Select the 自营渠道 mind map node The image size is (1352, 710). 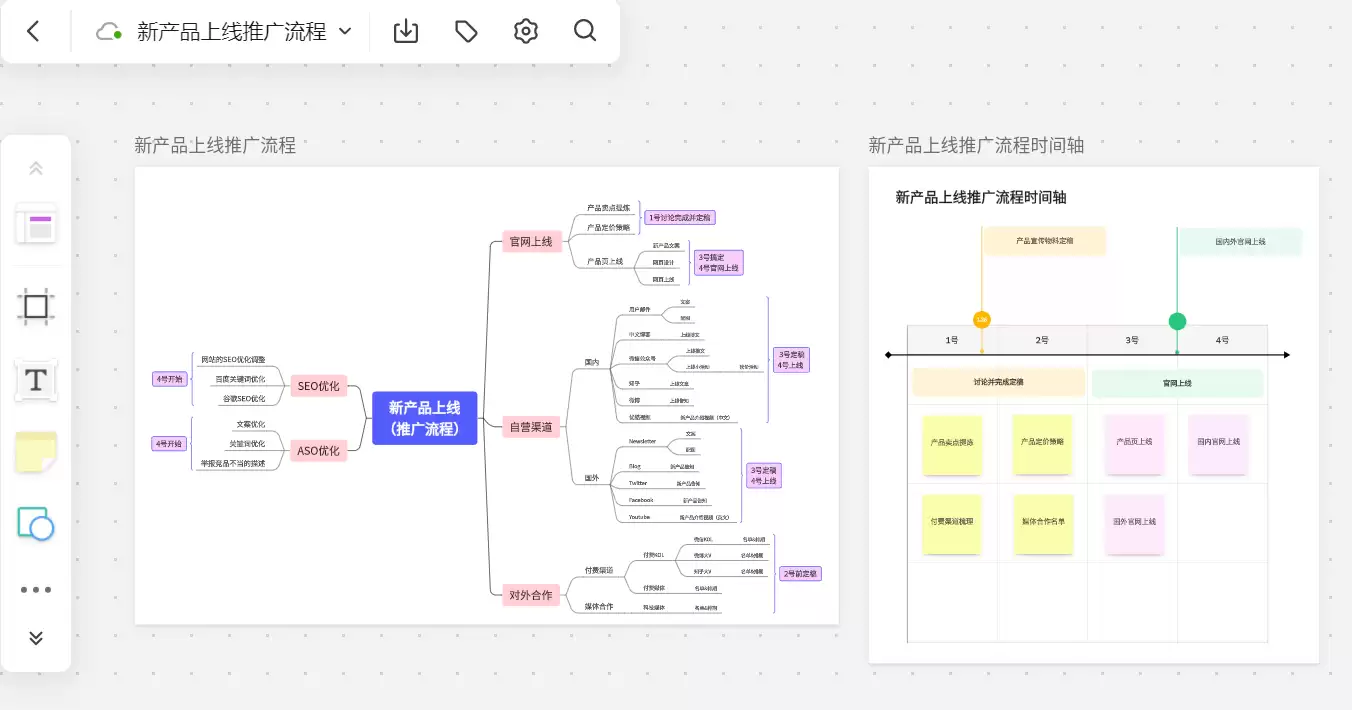[x=530, y=427]
